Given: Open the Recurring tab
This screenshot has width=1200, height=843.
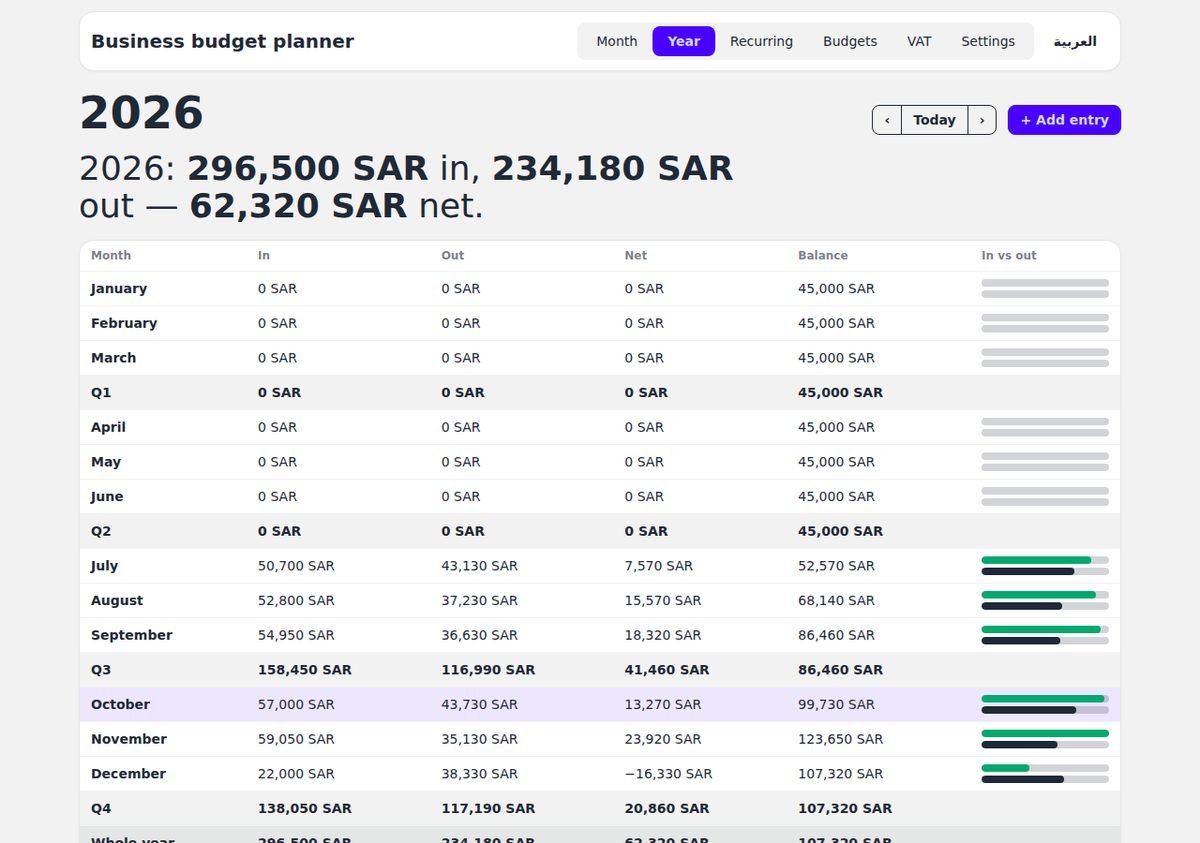Looking at the screenshot, I should [x=761, y=41].
